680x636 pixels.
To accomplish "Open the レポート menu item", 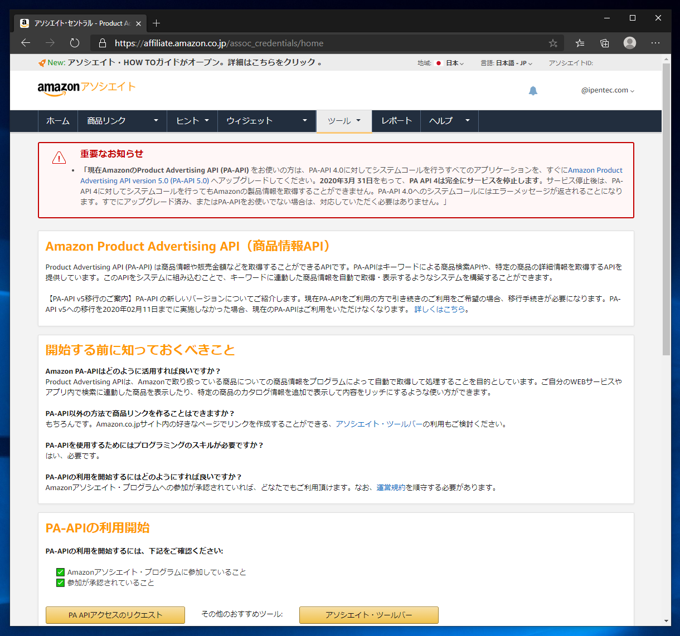I will 396,121.
